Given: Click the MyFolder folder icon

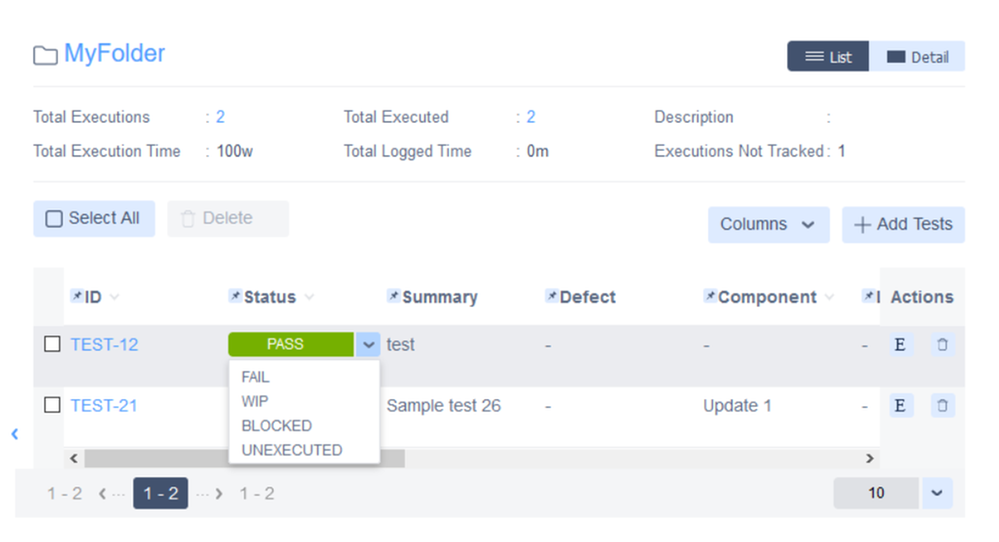Looking at the screenshot, I should (x=45, y=55).
